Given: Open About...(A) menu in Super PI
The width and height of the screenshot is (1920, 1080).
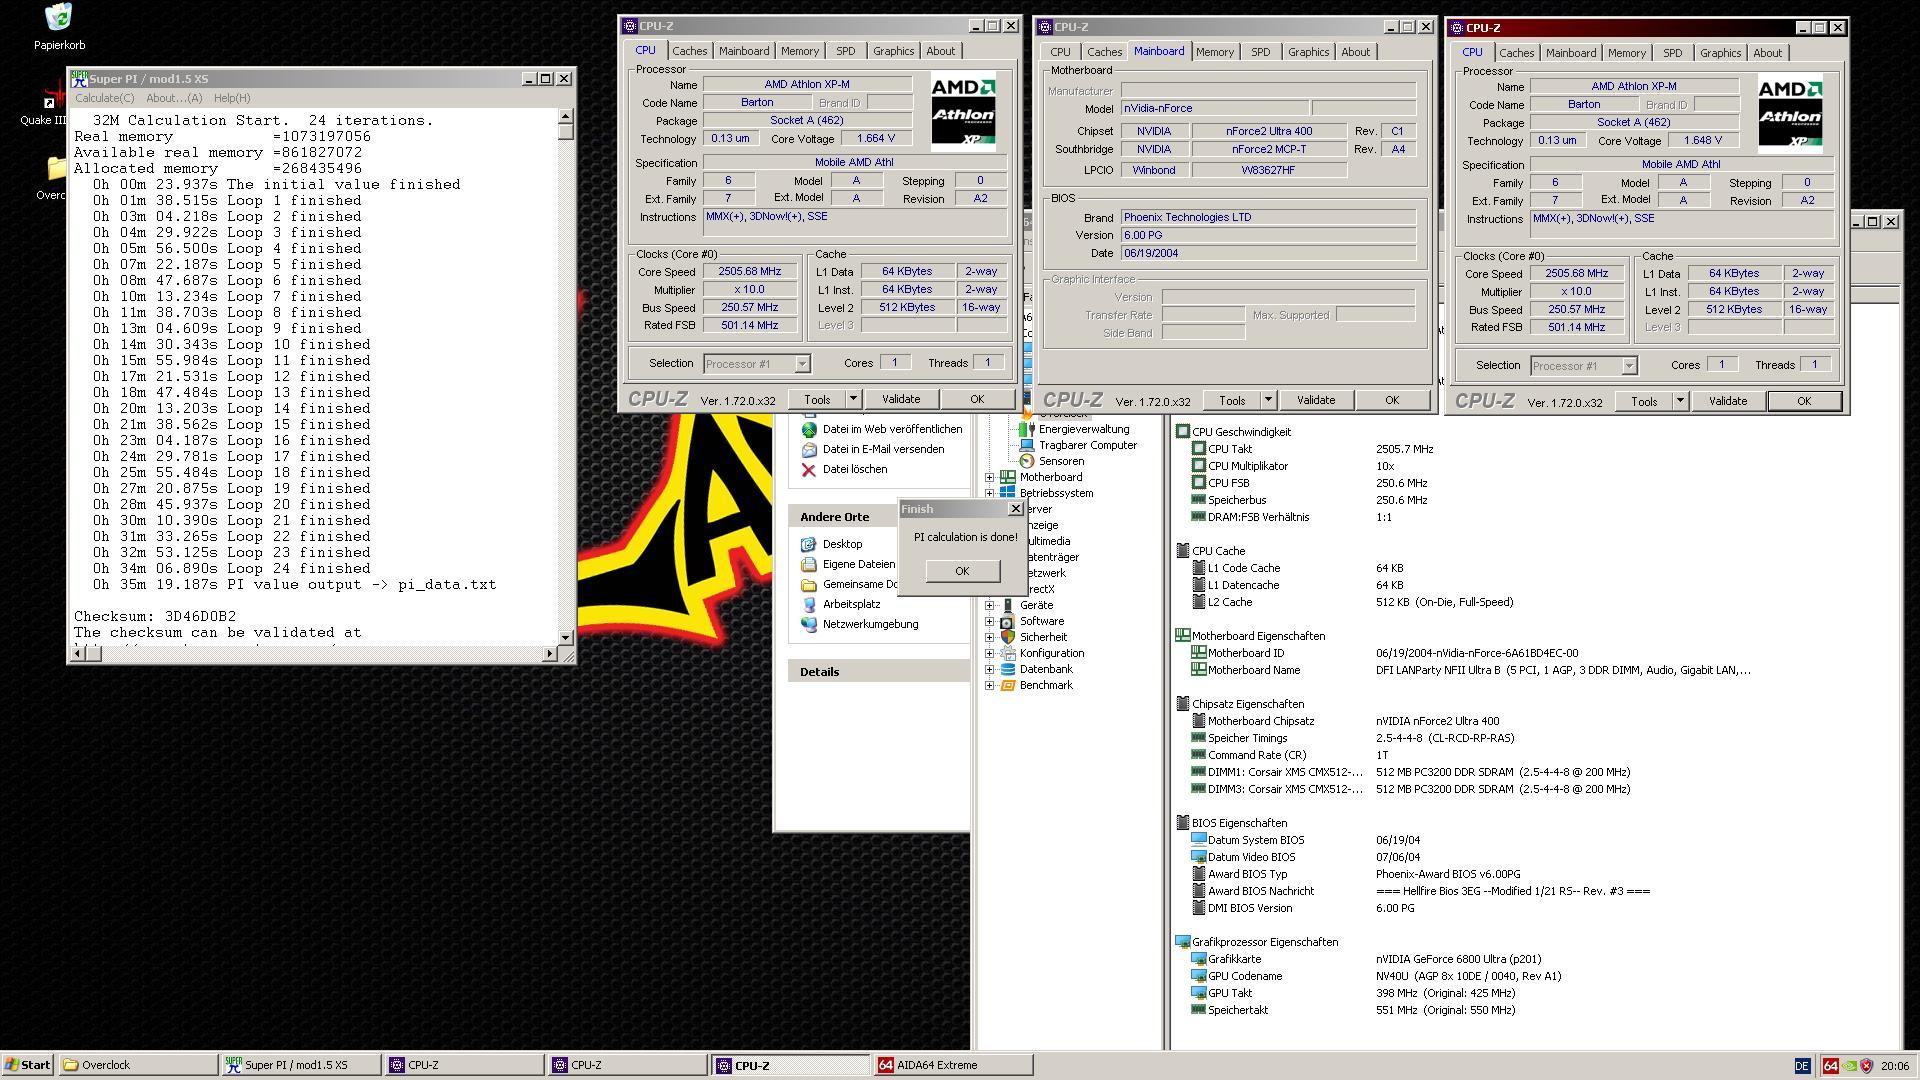Looking at the screenshot, I should pos(174,98).
